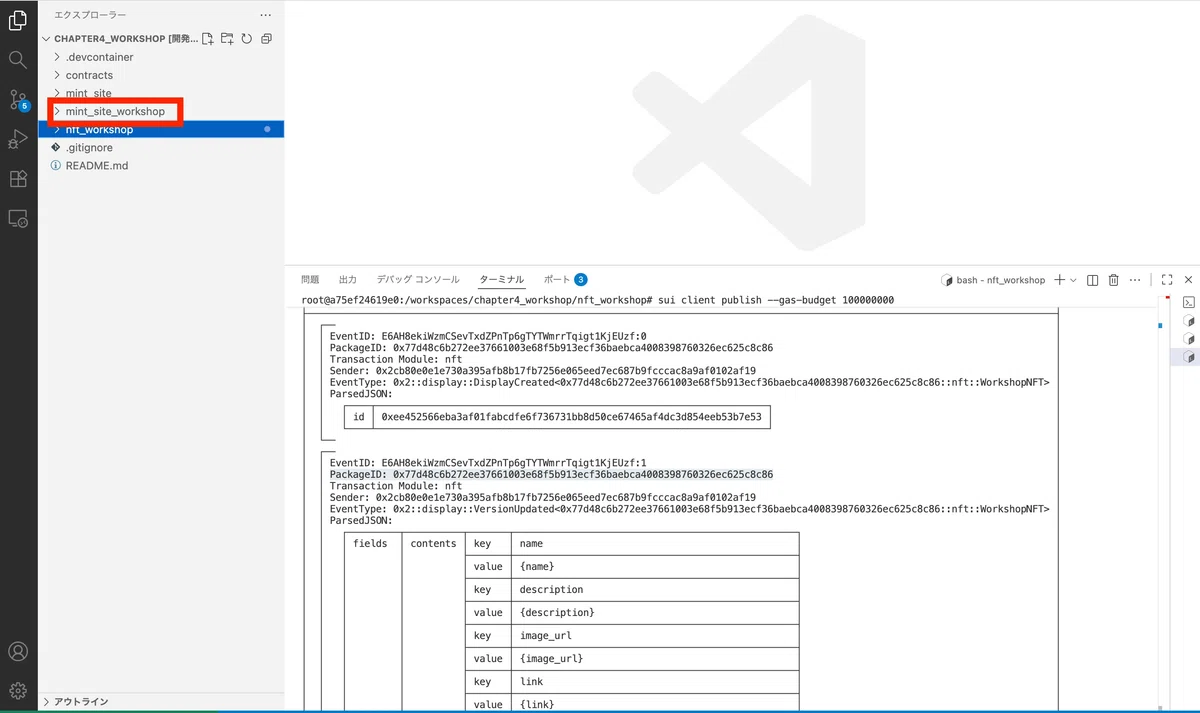
Task: Open the README.md file
Action: click(97, 165)
